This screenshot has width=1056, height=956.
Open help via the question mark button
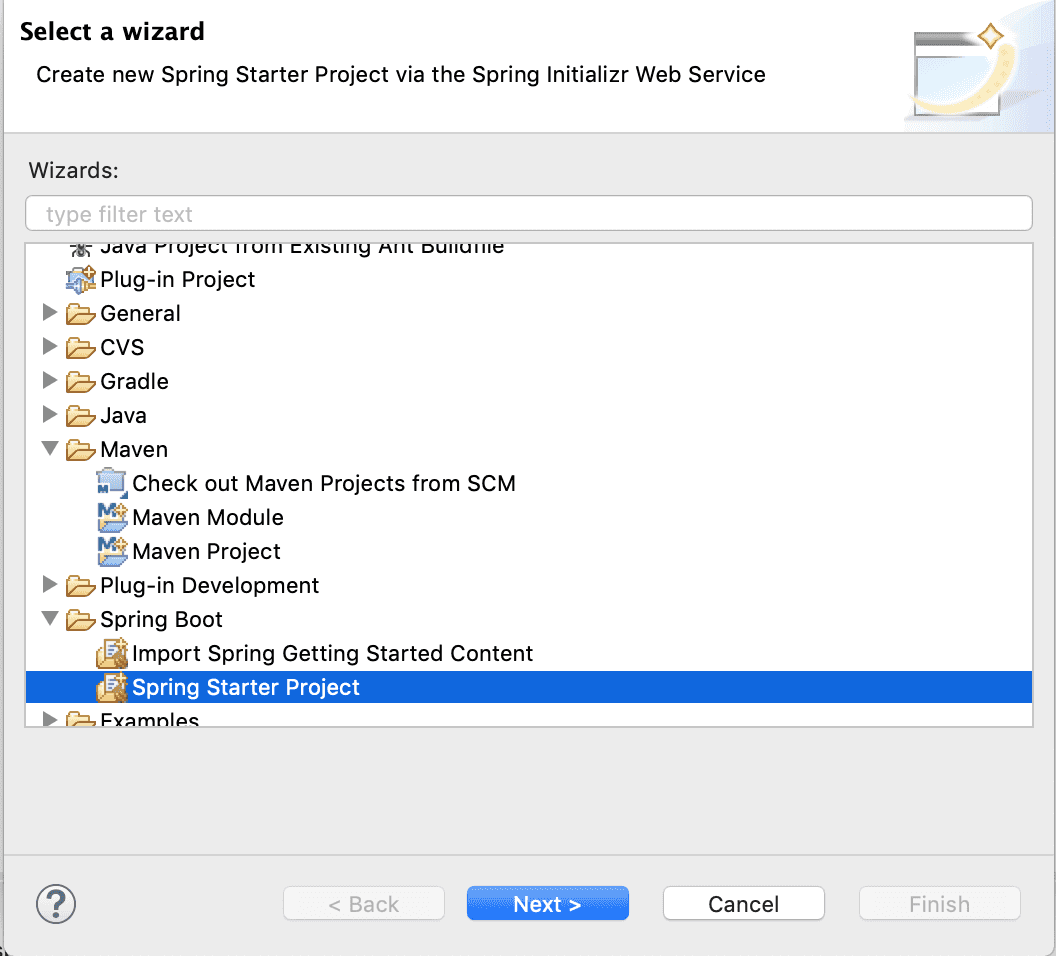click(x=56, y=903)
